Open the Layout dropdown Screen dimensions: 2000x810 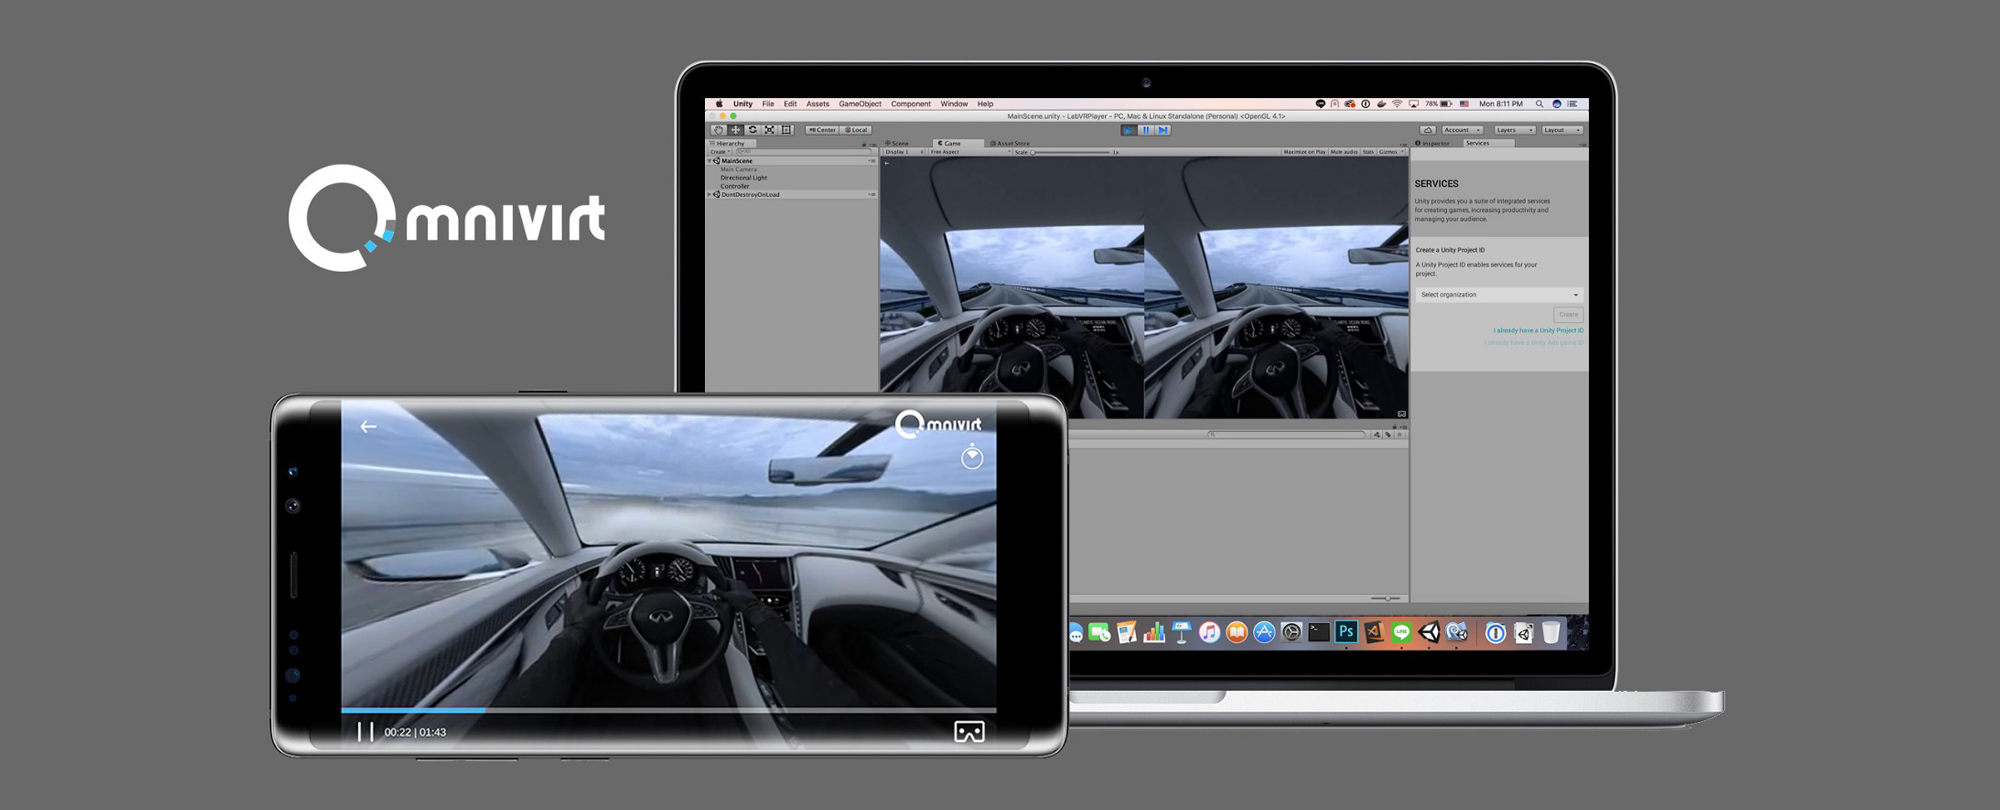click(x=1562, y=130)
